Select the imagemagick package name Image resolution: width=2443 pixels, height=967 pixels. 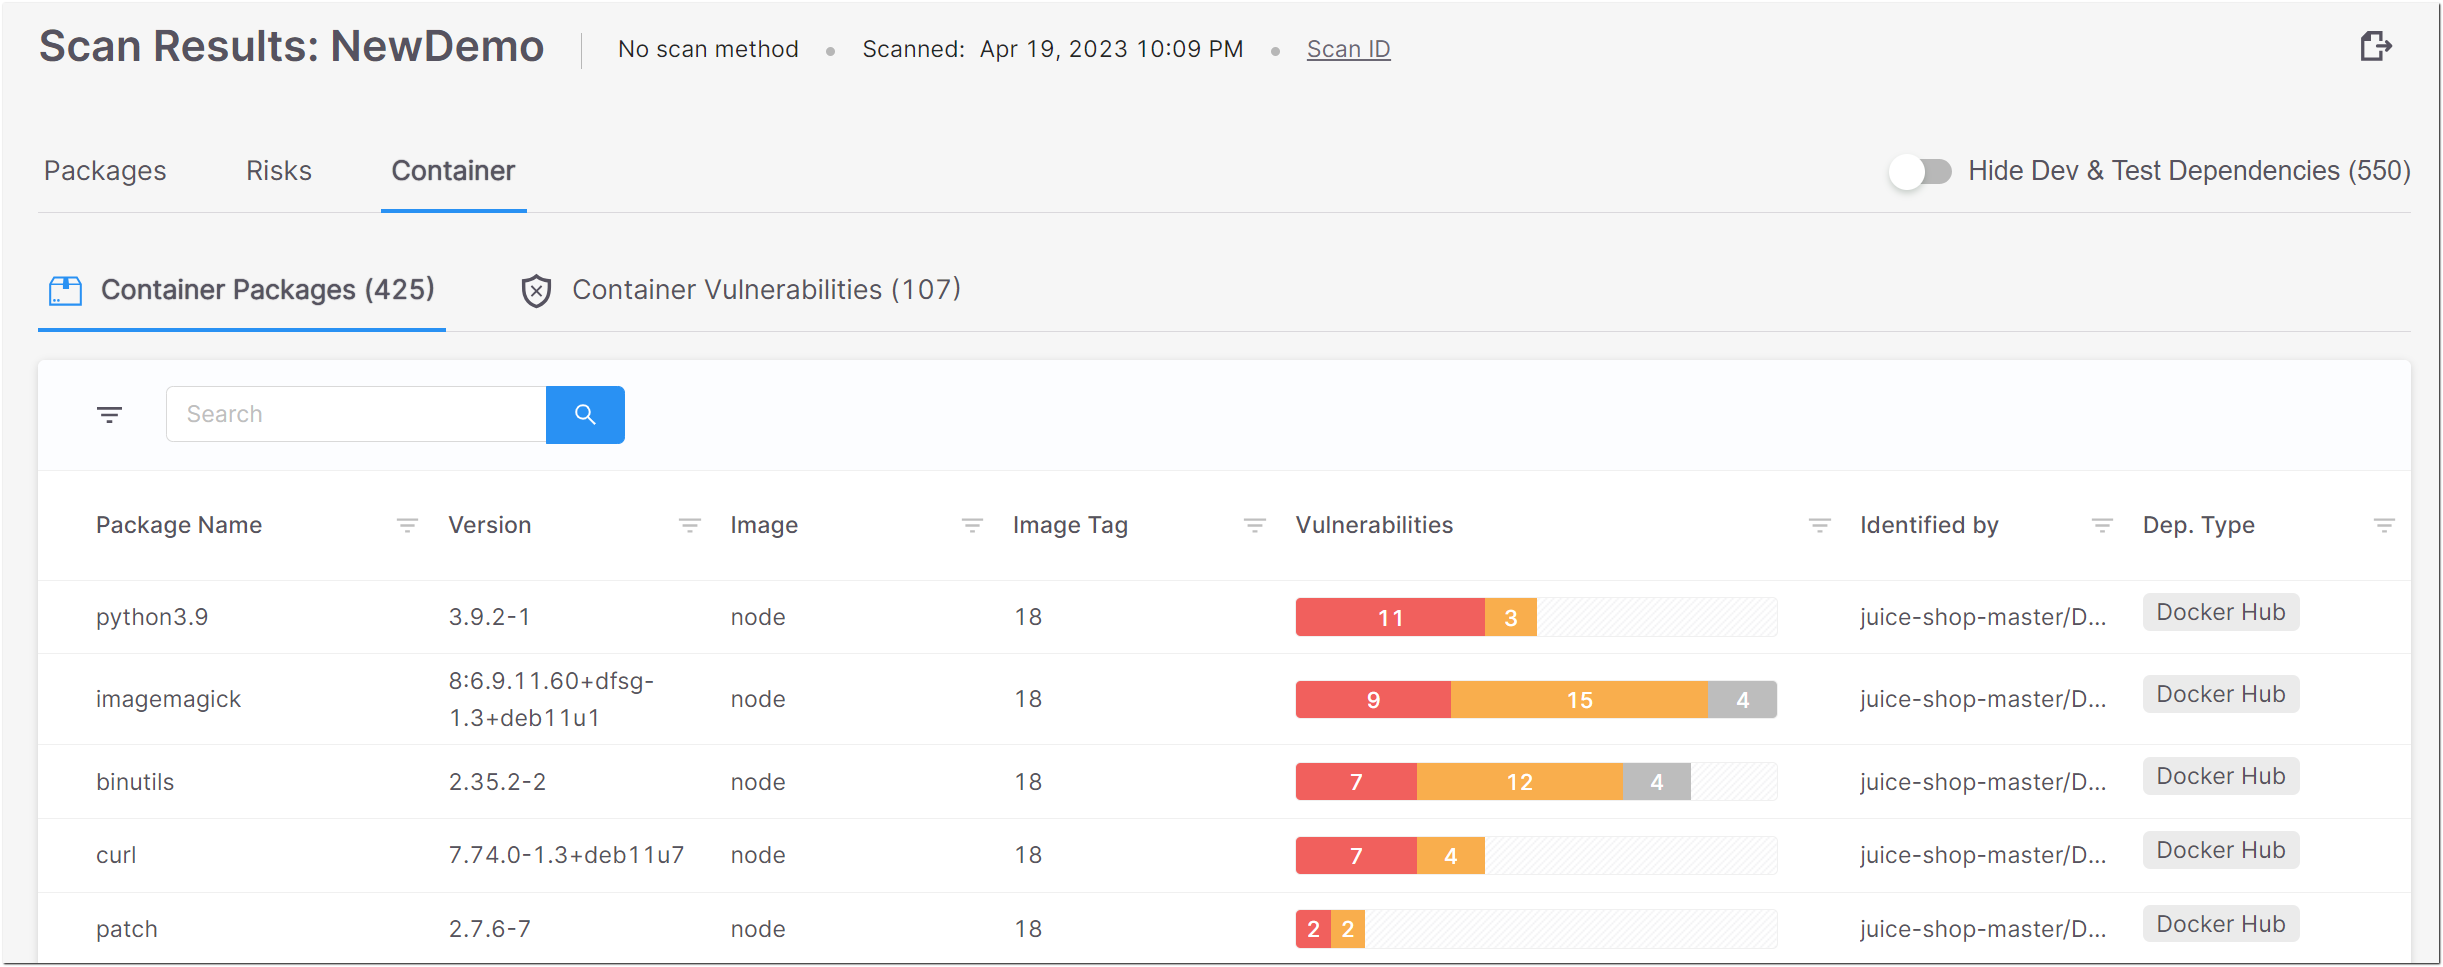pos(168,699)
